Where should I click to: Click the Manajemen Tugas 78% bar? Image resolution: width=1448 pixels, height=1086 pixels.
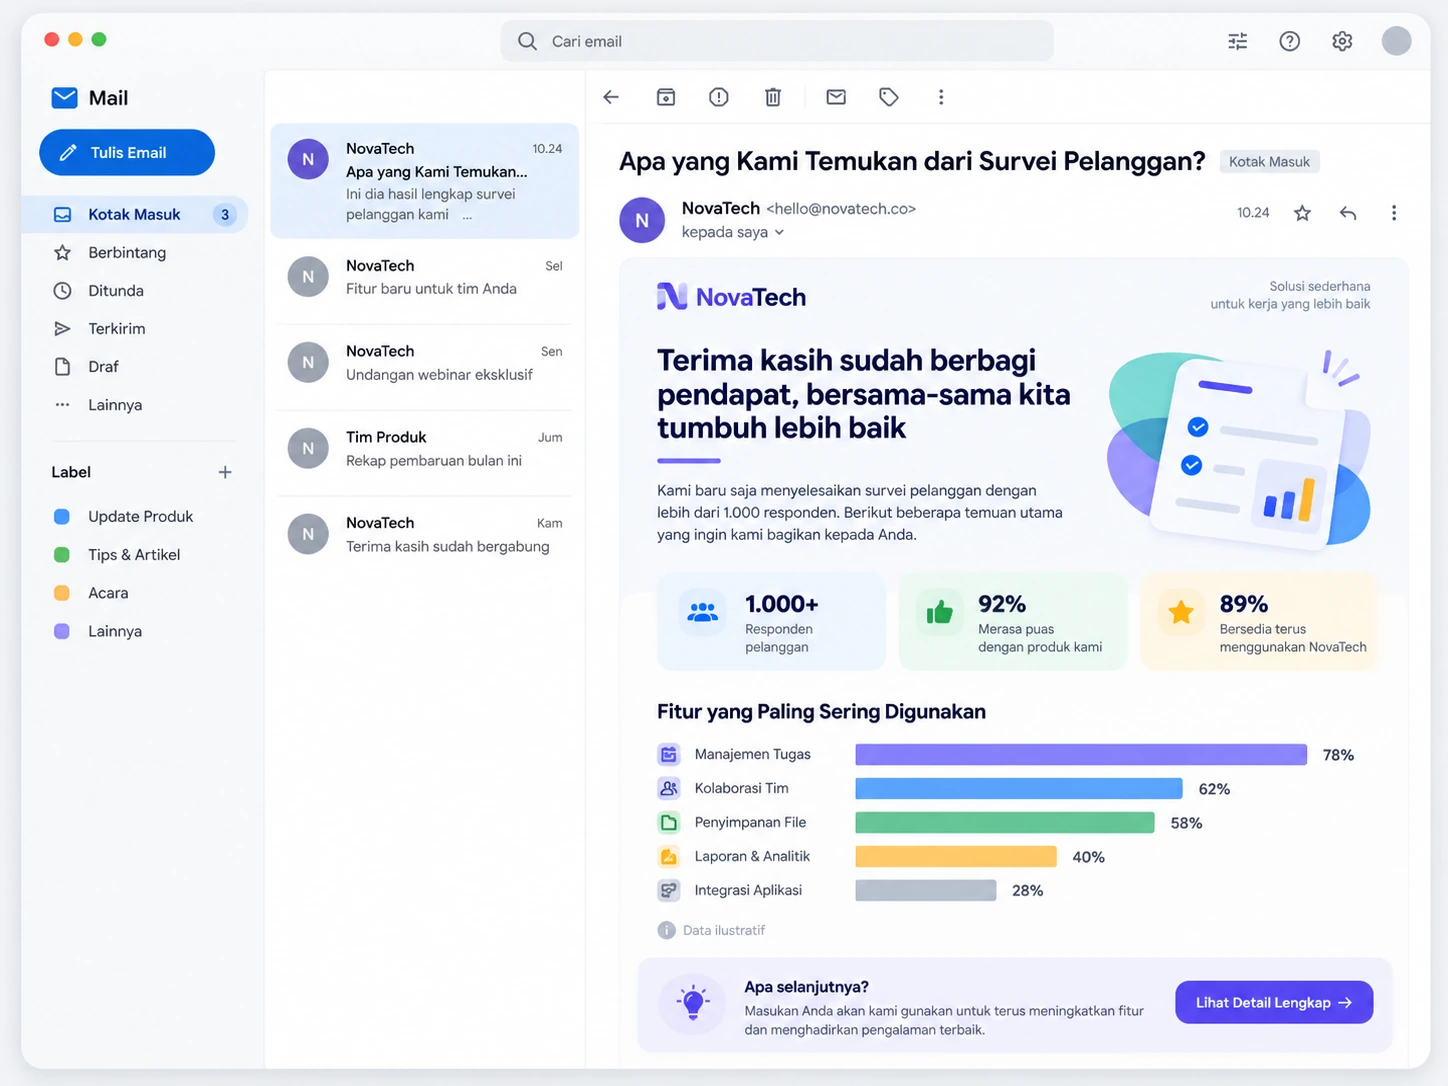pyautogui.click(x=1081, y=755)
